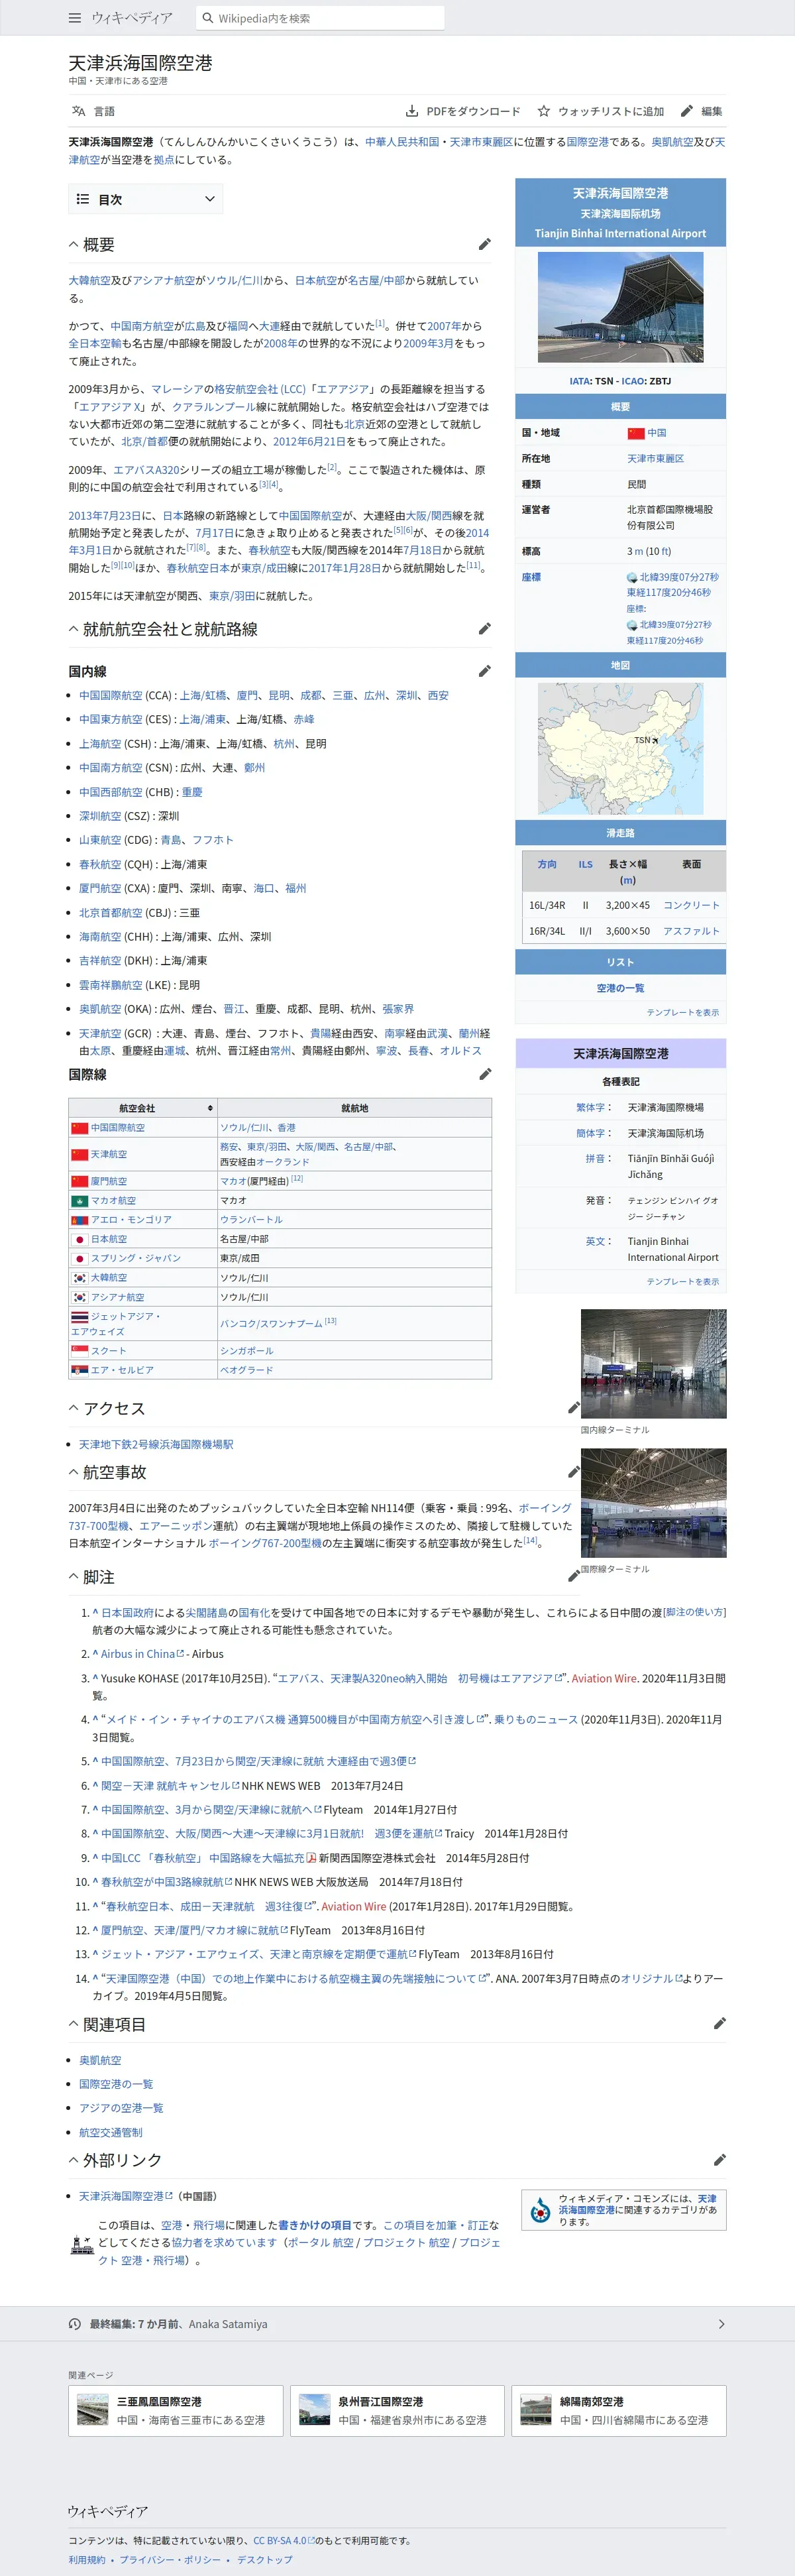Open the language selection icon
Image resolution: width=795 pixels, height=2576 pixels.
(x=78, y=111)
